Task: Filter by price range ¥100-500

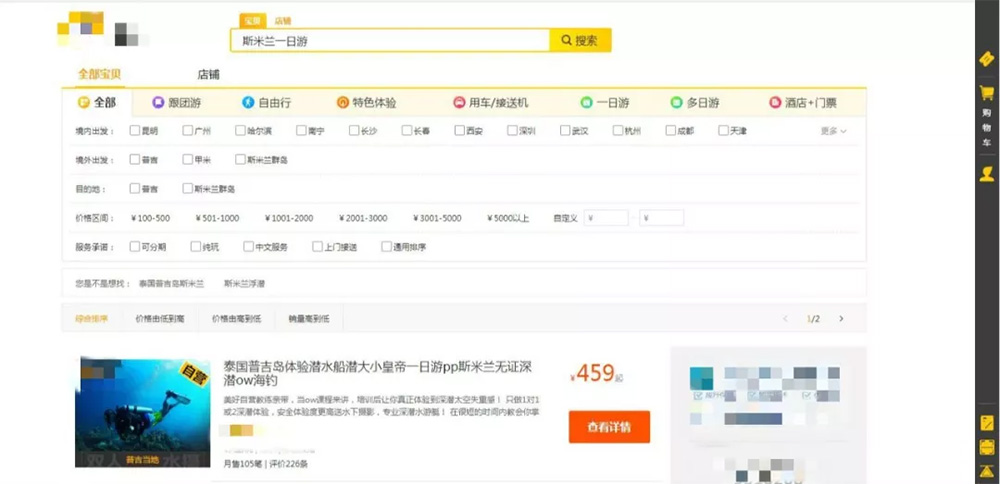Action: pyautogui.click(x=151, y=218)
